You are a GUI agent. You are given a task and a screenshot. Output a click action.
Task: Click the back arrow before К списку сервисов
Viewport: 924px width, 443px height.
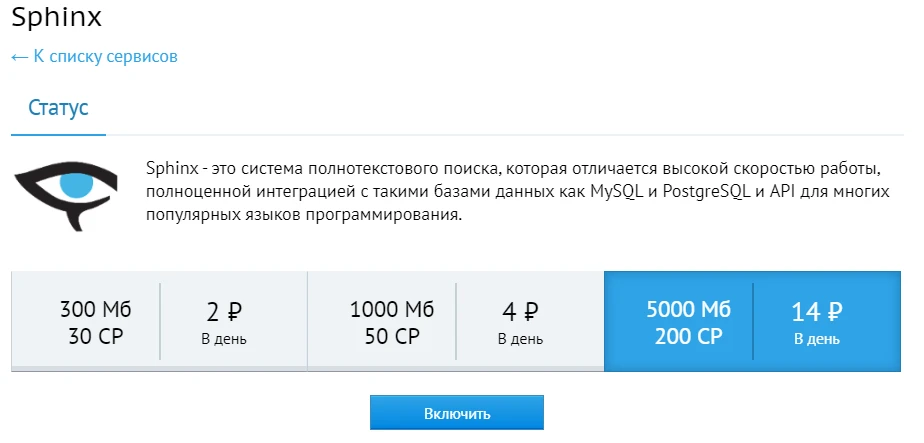[x=19, y=57]
